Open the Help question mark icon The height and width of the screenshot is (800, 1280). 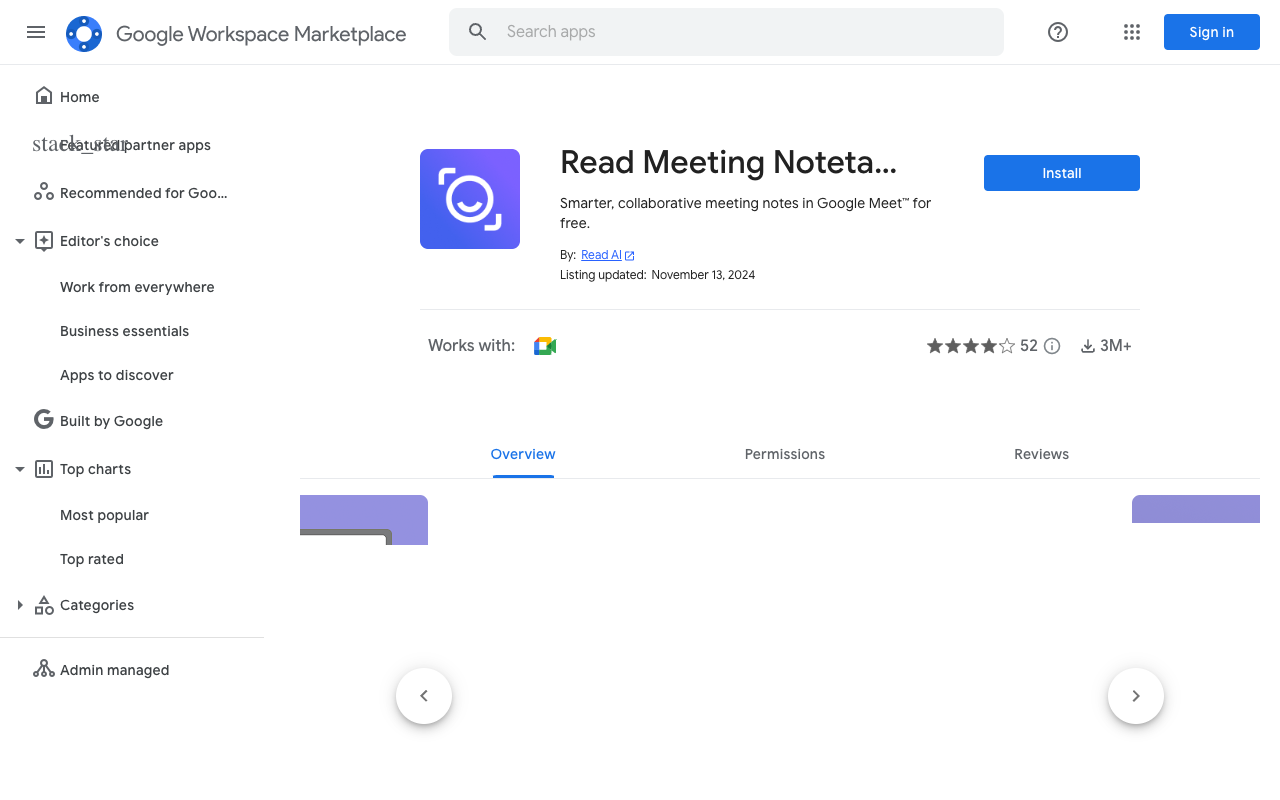tap(1058, 32)
